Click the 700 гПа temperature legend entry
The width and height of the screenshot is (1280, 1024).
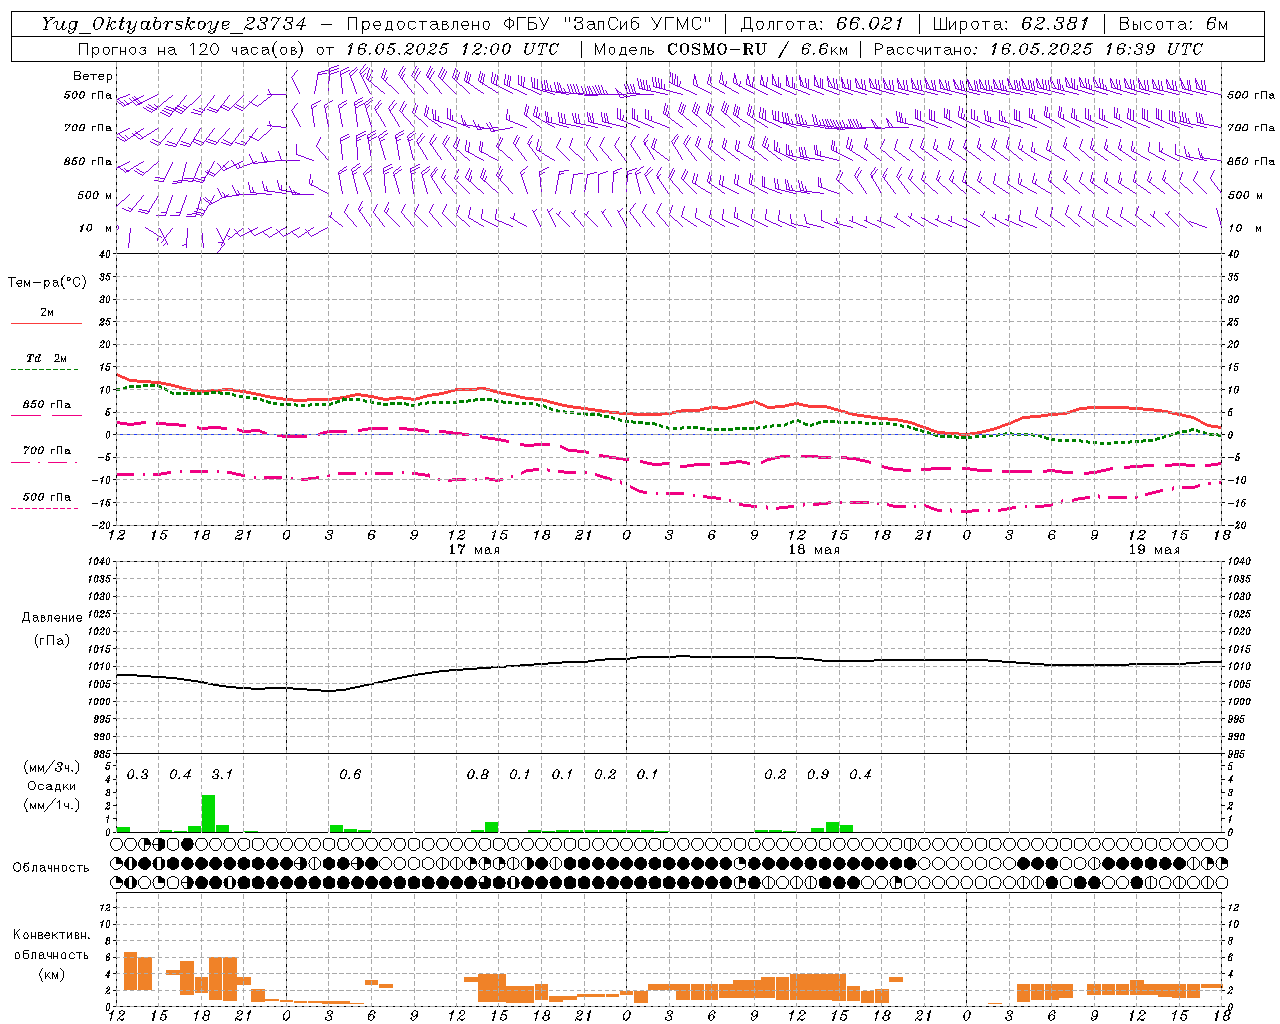(x=47, y=450)
